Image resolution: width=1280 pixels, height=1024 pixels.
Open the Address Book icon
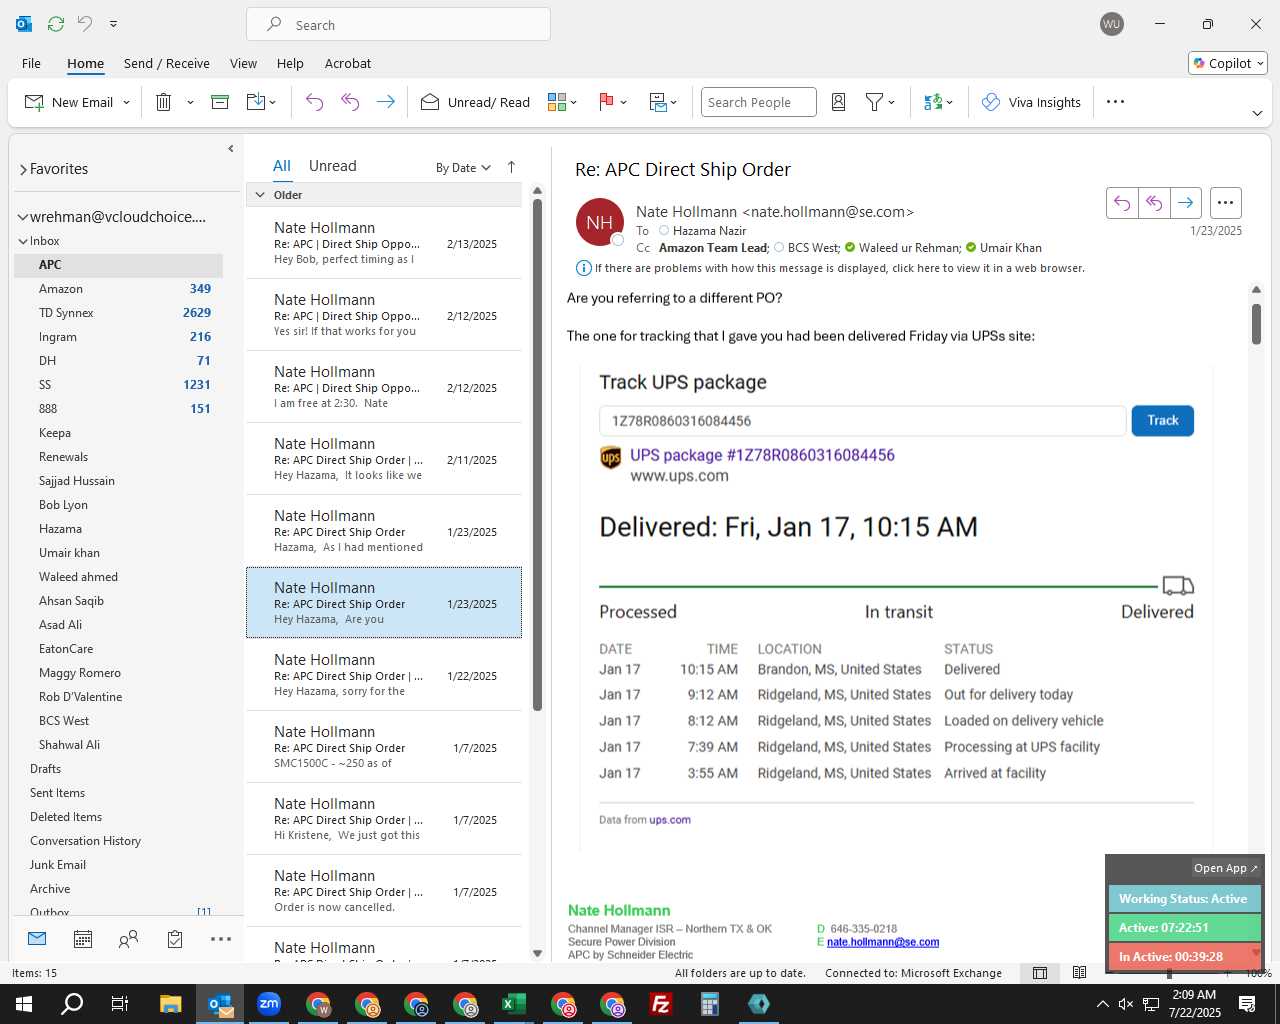tap(839, 102)
